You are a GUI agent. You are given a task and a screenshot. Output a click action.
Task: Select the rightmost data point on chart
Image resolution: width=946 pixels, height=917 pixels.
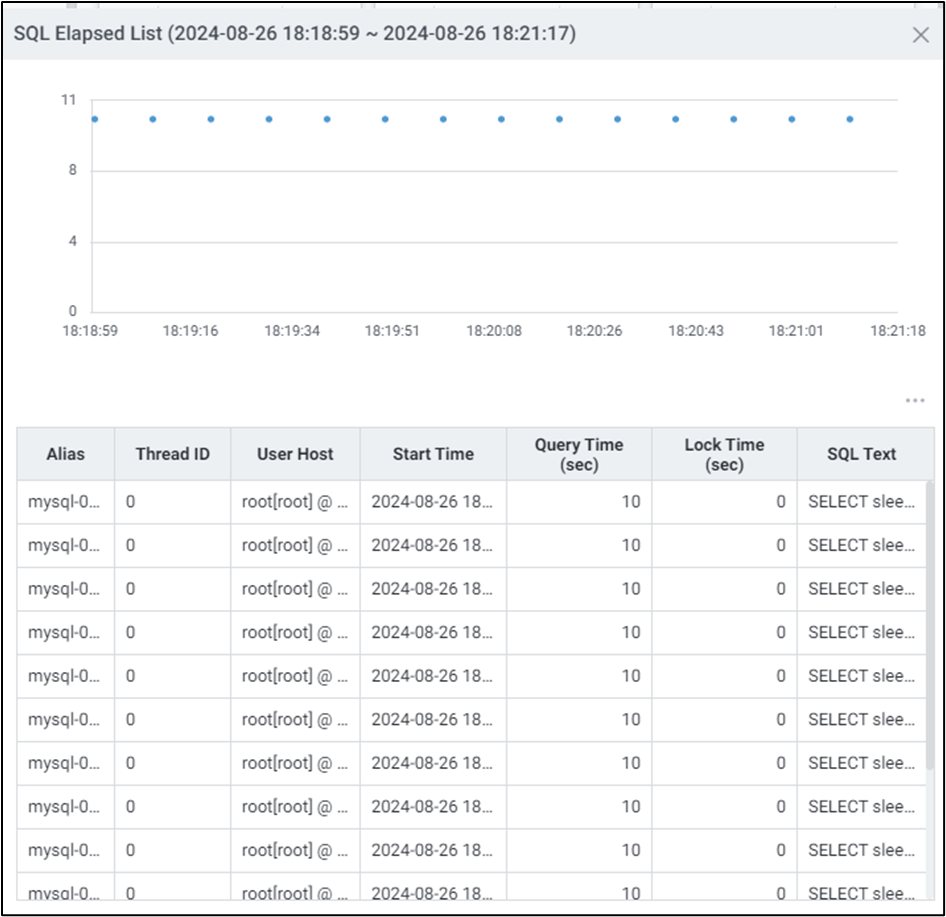coord(850,119)
